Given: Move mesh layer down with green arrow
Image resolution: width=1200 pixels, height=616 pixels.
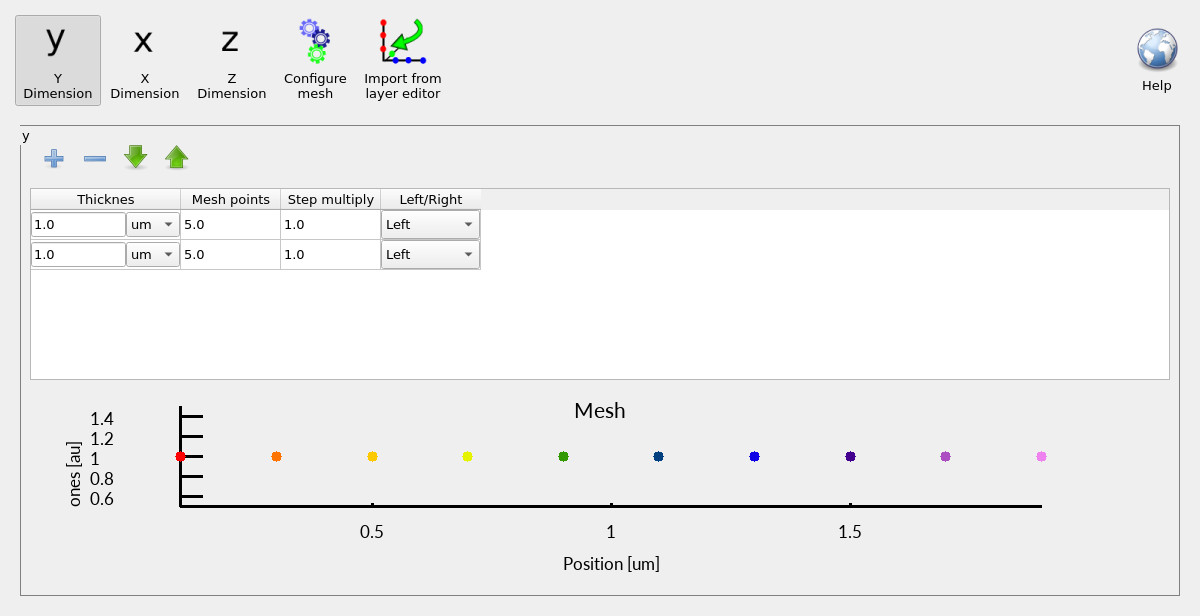Looking at the screenshot, I should coord(135,157).
